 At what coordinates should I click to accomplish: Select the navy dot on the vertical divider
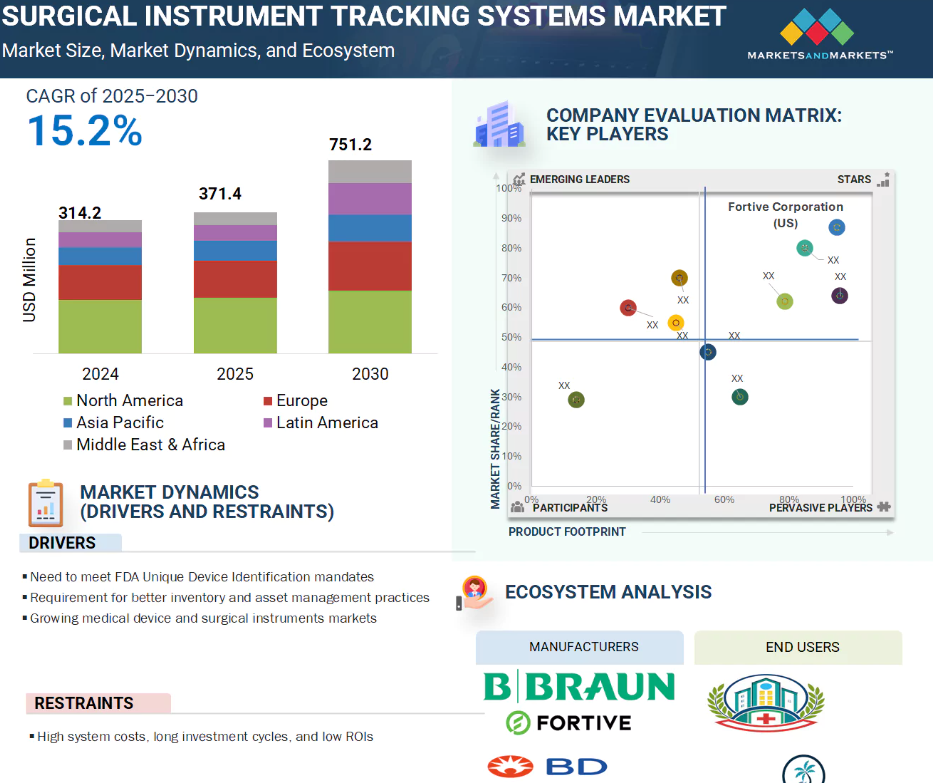[708, 352]
